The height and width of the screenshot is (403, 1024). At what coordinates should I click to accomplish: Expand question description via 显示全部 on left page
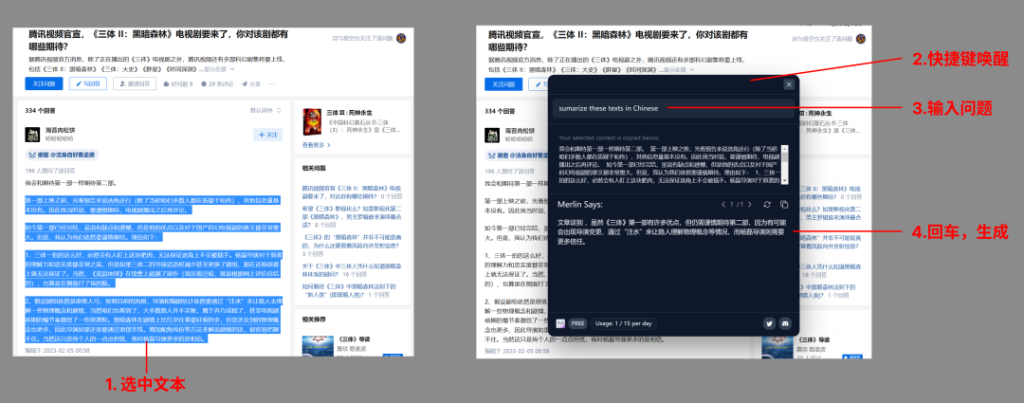(216, 69)
